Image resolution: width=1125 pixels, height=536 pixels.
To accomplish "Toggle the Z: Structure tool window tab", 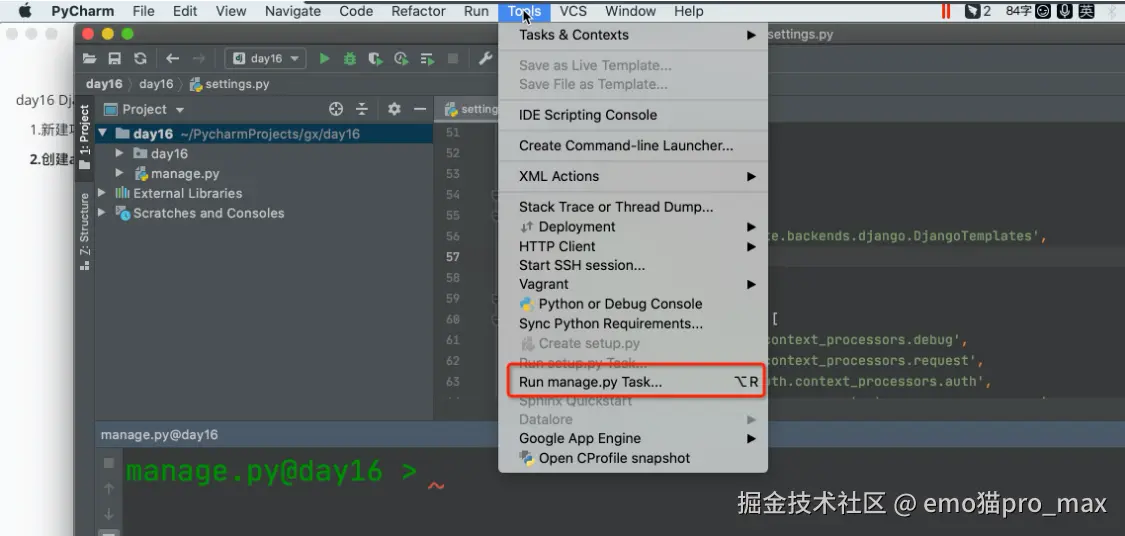I will [x=85, y=231].
